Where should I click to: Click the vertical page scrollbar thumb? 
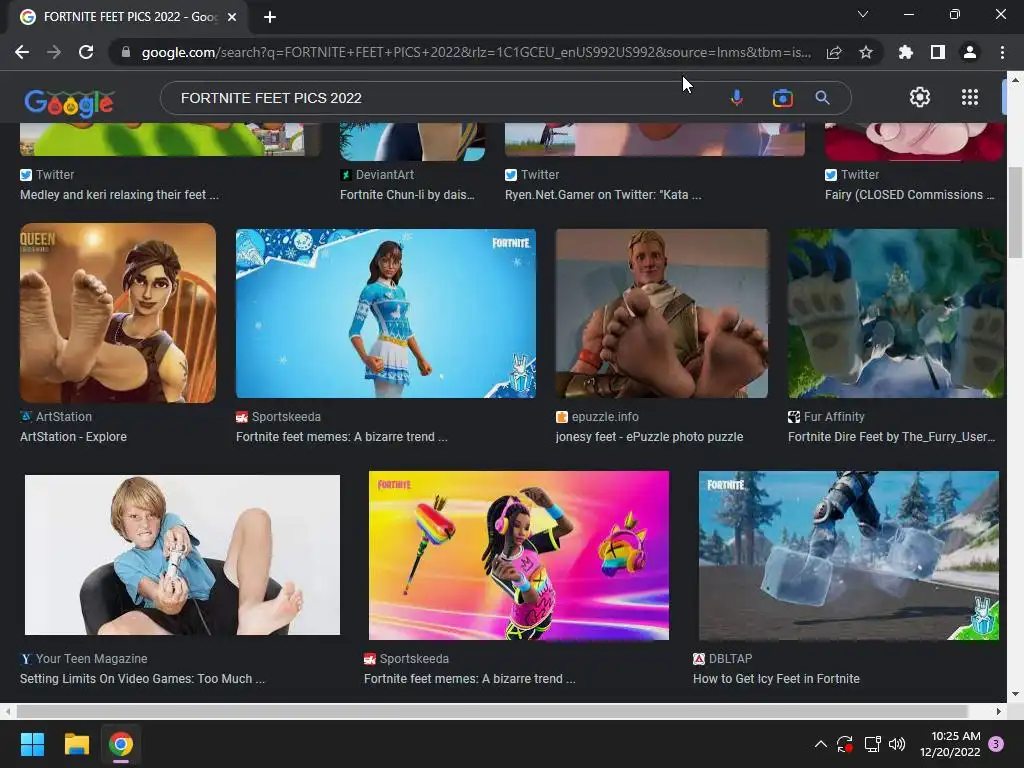pyautogui.click(x=1014, y=213)
